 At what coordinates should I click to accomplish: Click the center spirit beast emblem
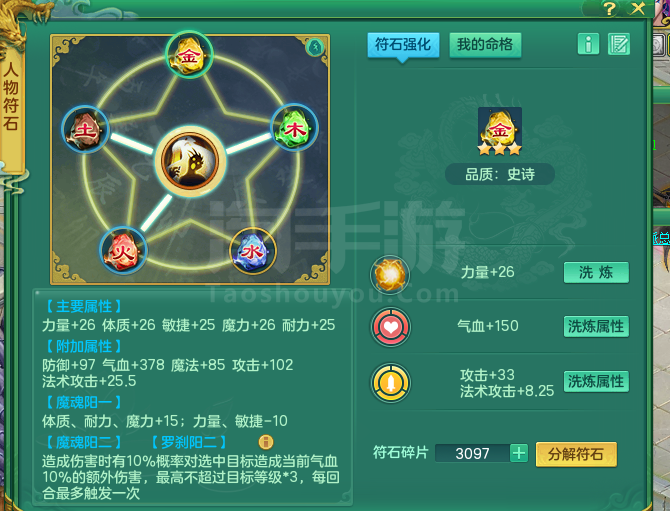point(190,162)
